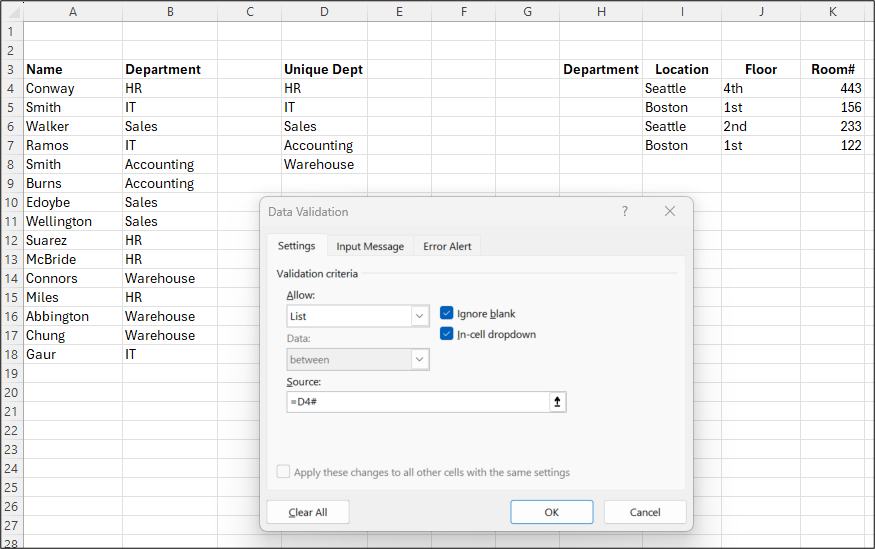
Task: Check Apply these changes to all other cells
Action: pos(283,471)
